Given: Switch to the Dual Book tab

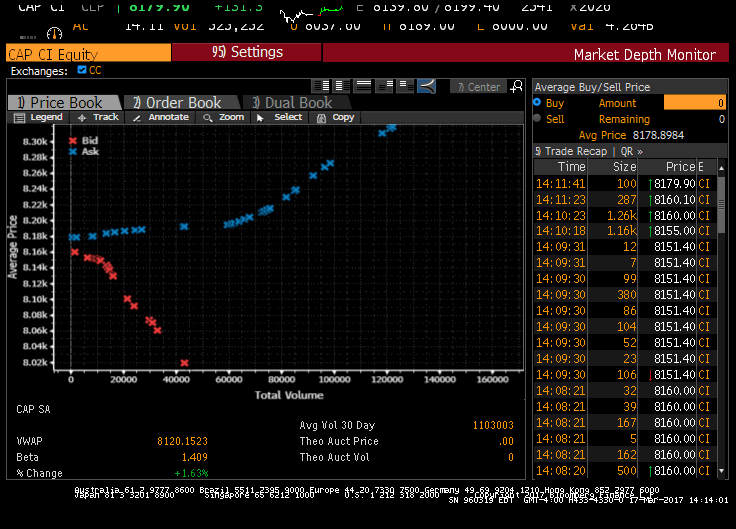Looking at the screenshot, I should [297, 102].
